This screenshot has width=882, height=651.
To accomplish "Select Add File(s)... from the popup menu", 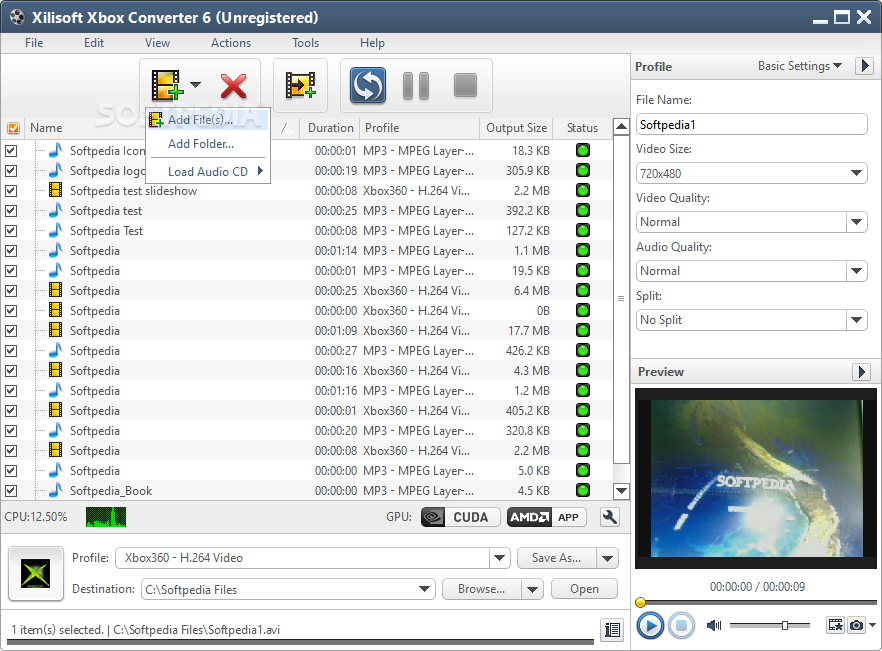I will 208,119.
